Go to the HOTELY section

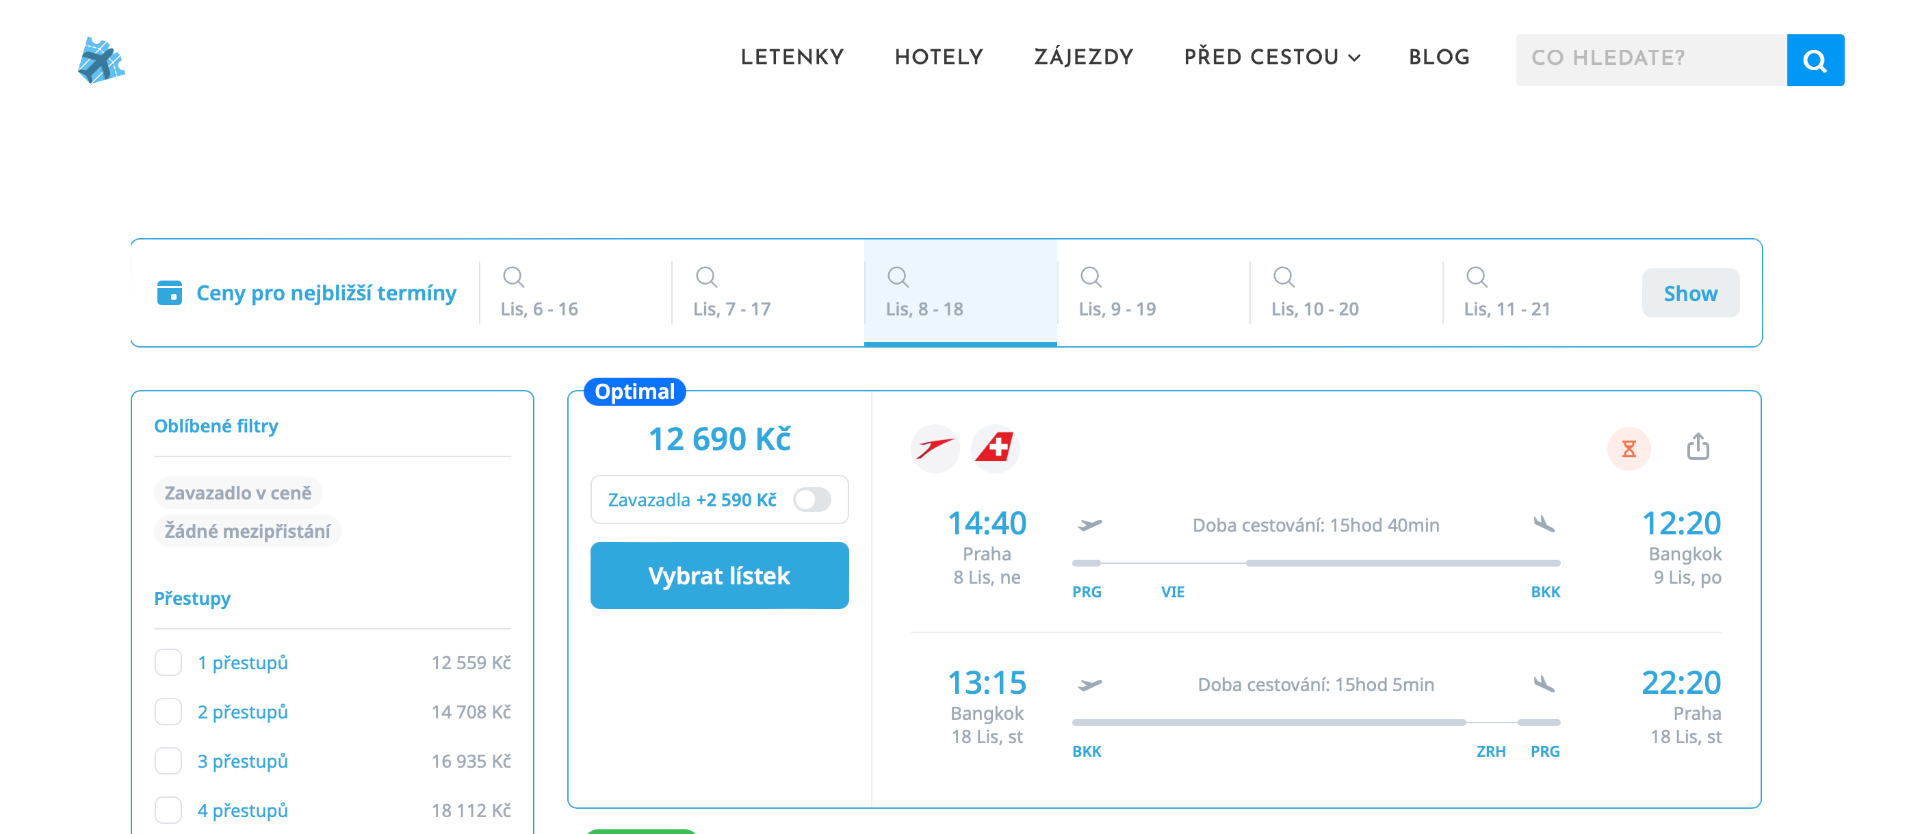938,57
